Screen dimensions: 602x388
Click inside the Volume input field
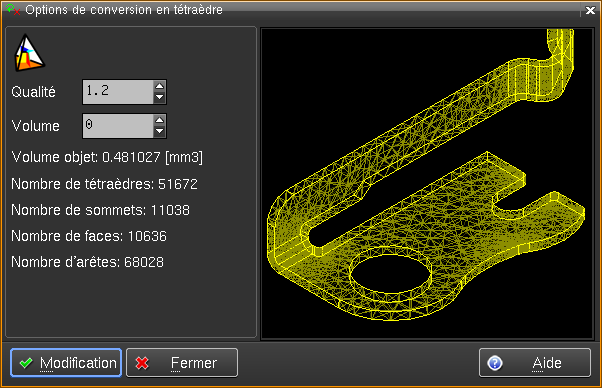click(x=118, y=126)
